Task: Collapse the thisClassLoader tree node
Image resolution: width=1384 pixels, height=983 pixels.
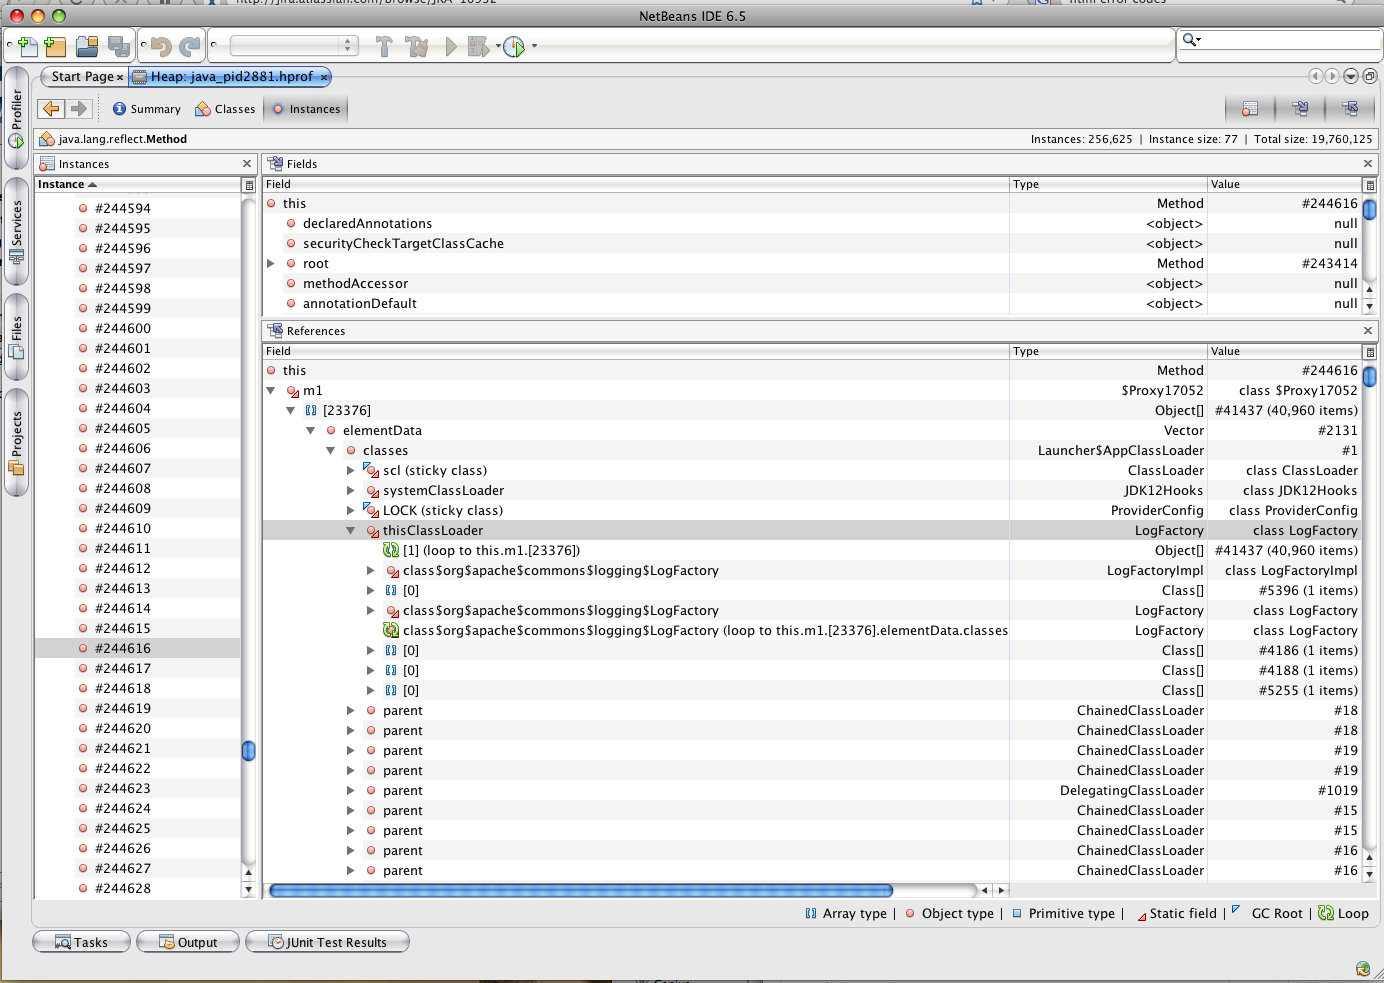Action: [x=351, y=531]
